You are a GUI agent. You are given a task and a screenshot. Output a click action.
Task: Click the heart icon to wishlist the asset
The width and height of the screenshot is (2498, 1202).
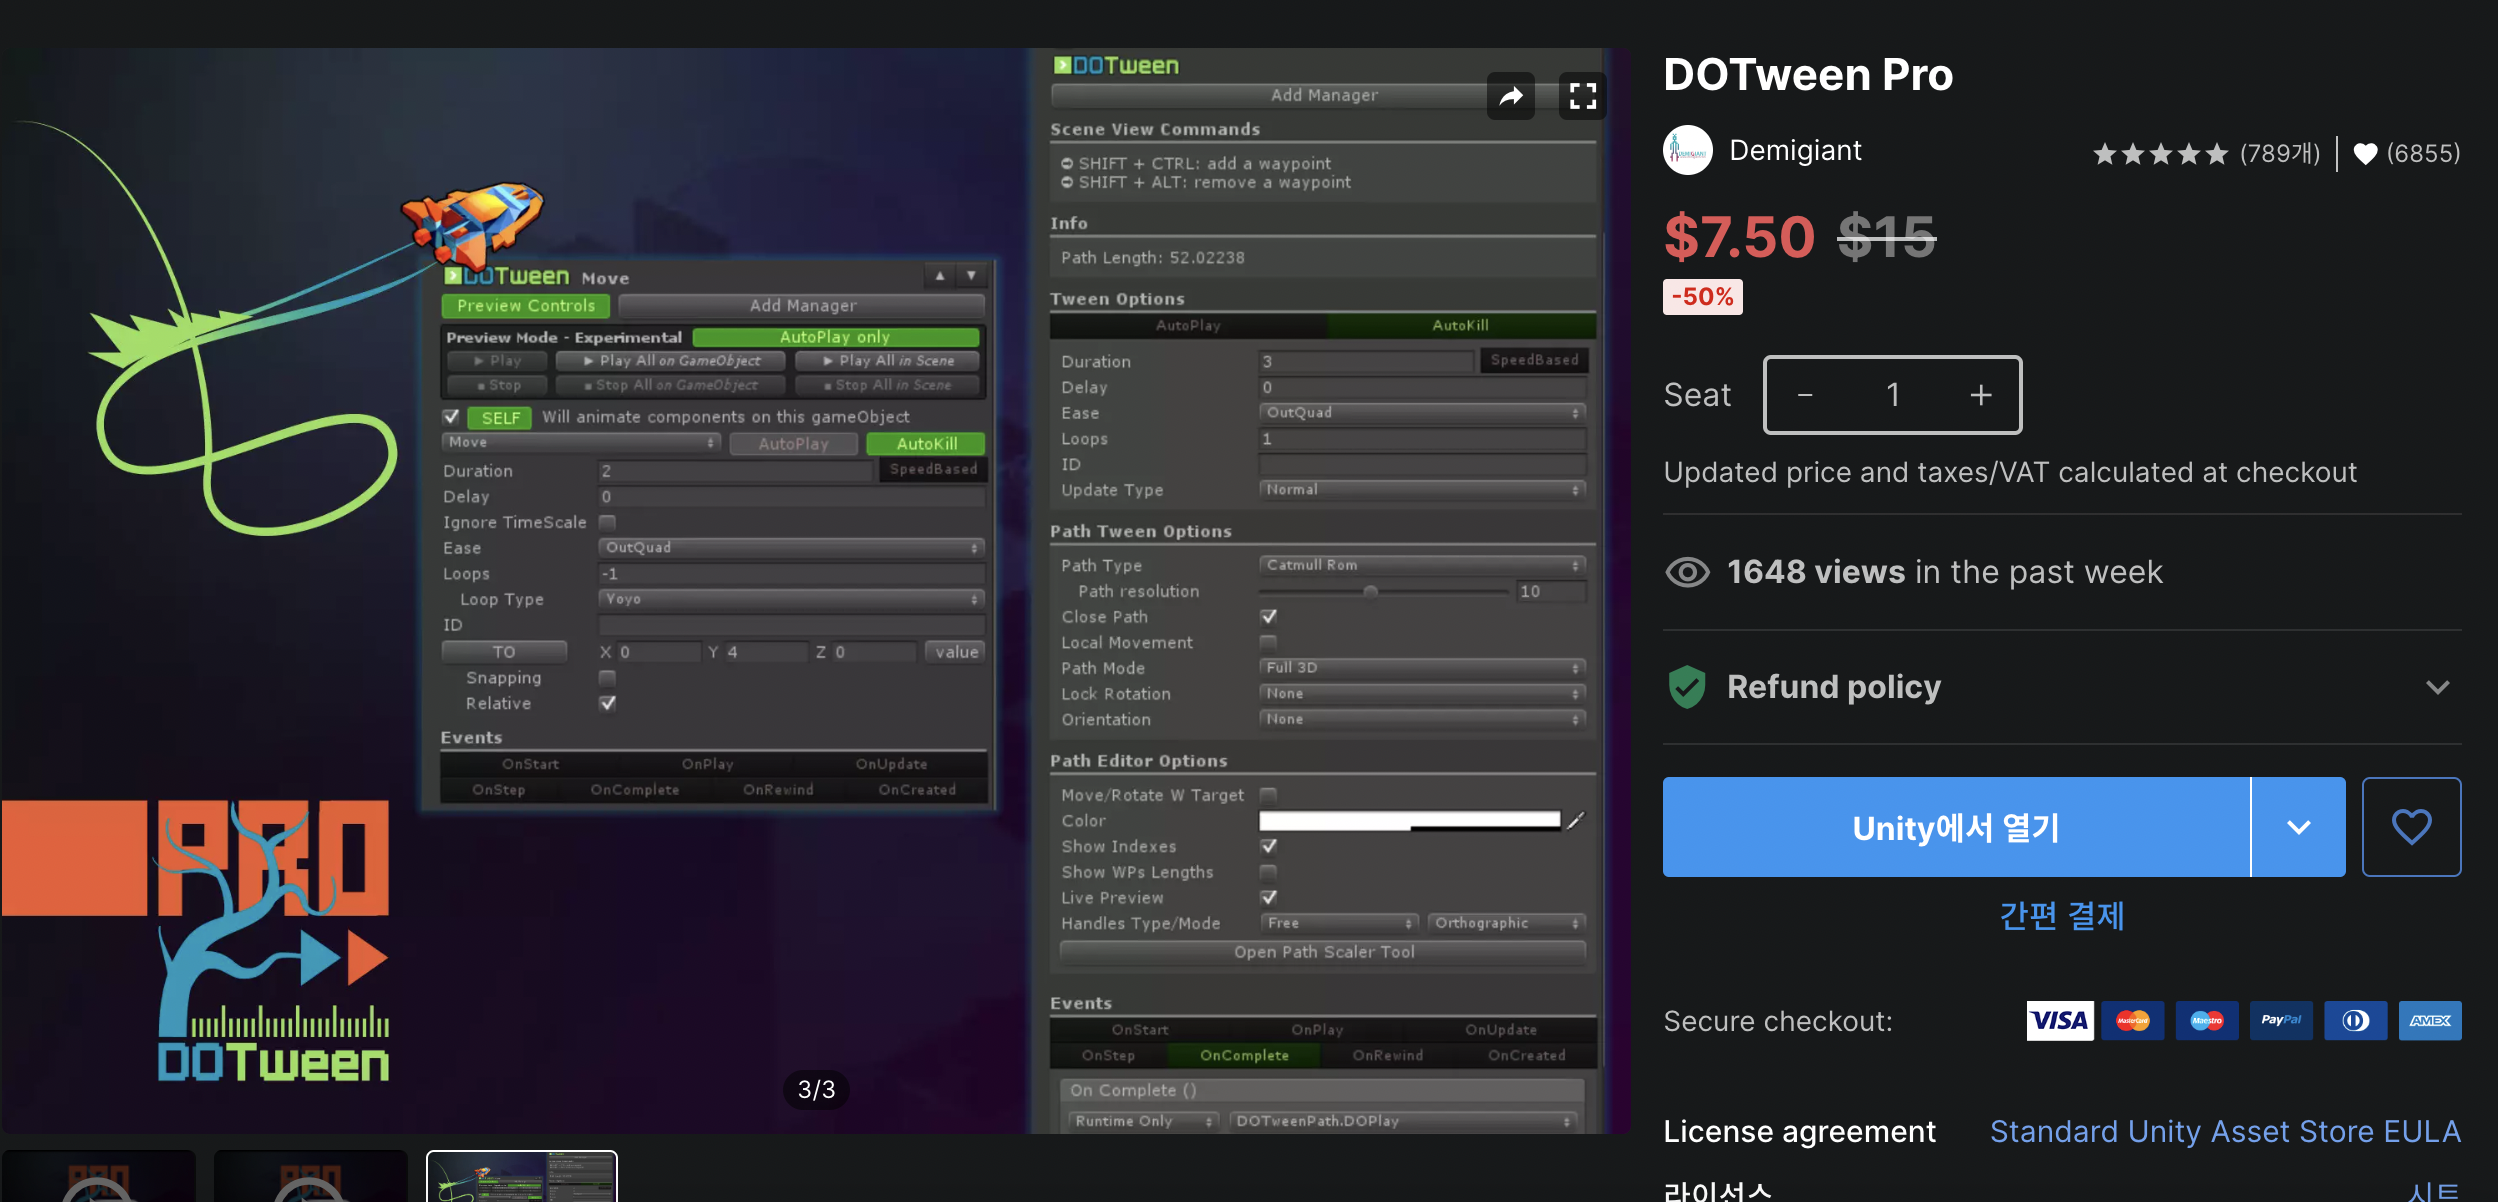pos(2413,827)
